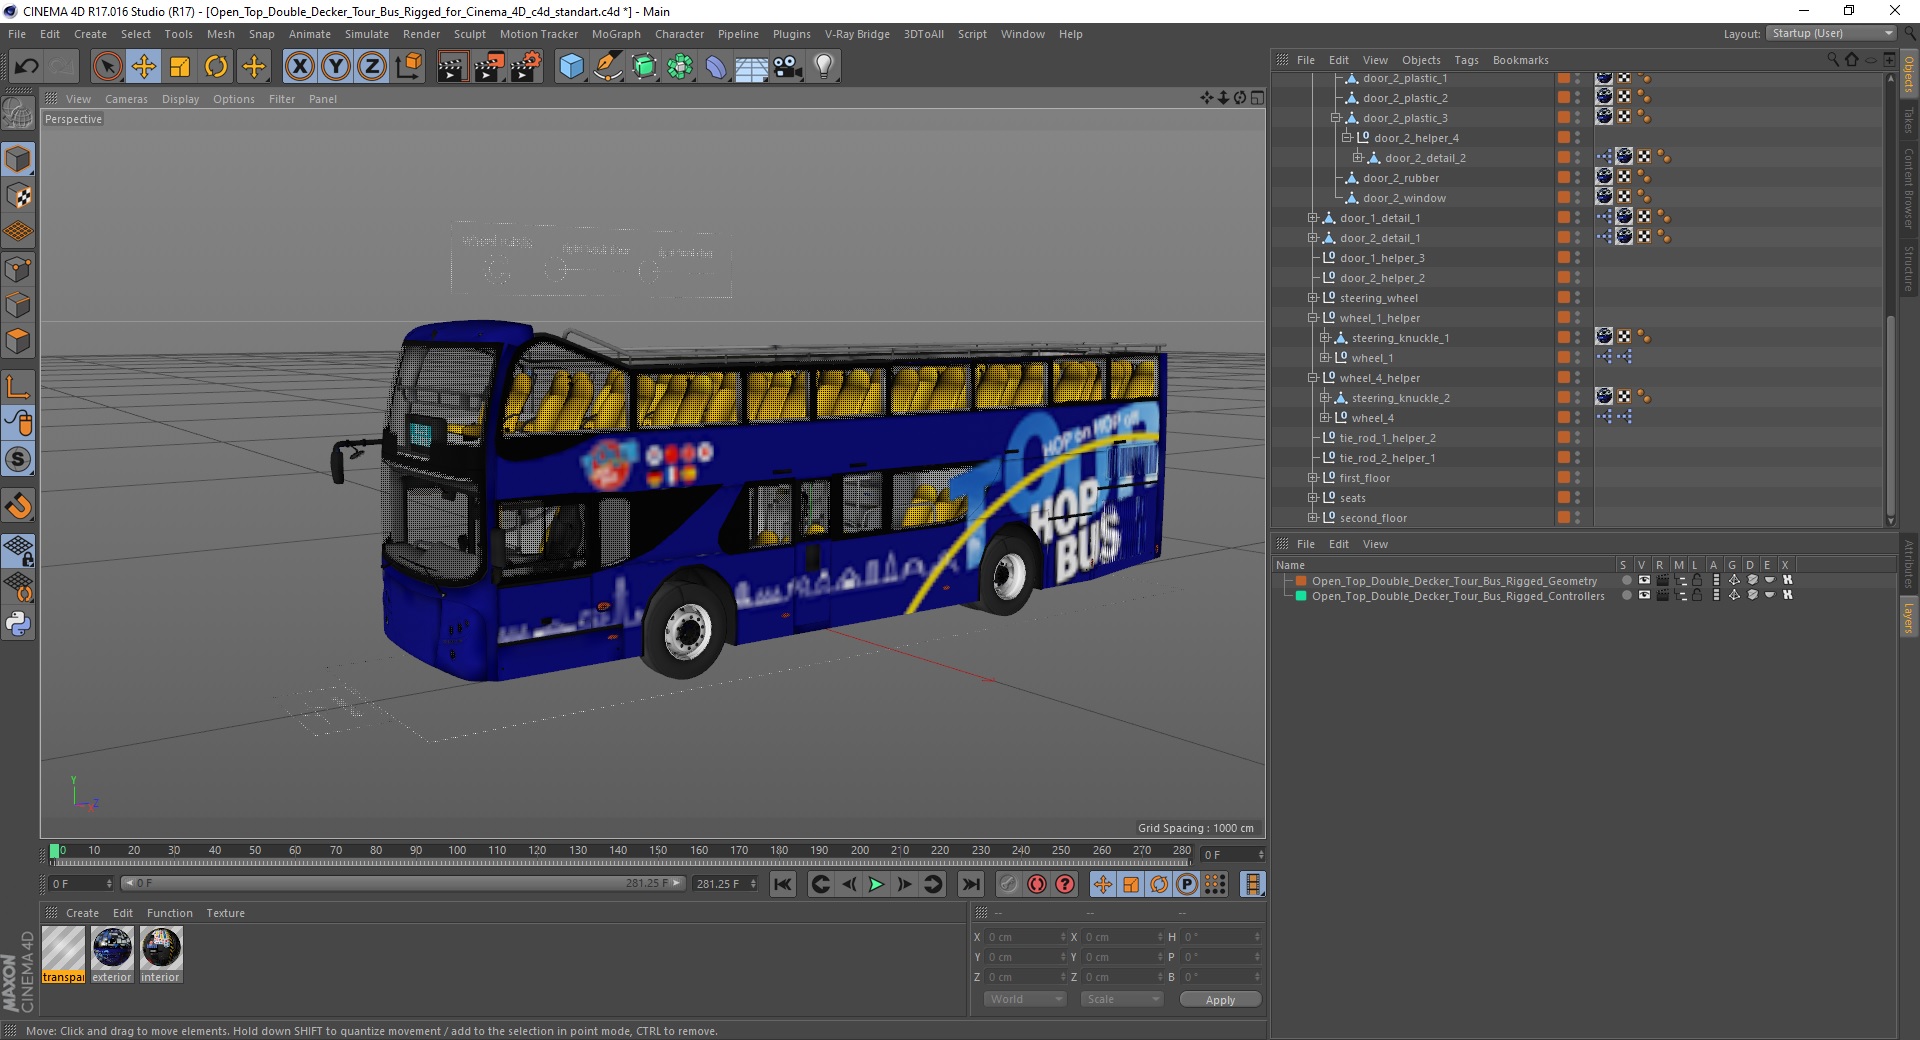Click frame 100 on the timeline ruler
Image resolution: width=1920 pixels, height=1040 pixels.
[x=457, y=851]
